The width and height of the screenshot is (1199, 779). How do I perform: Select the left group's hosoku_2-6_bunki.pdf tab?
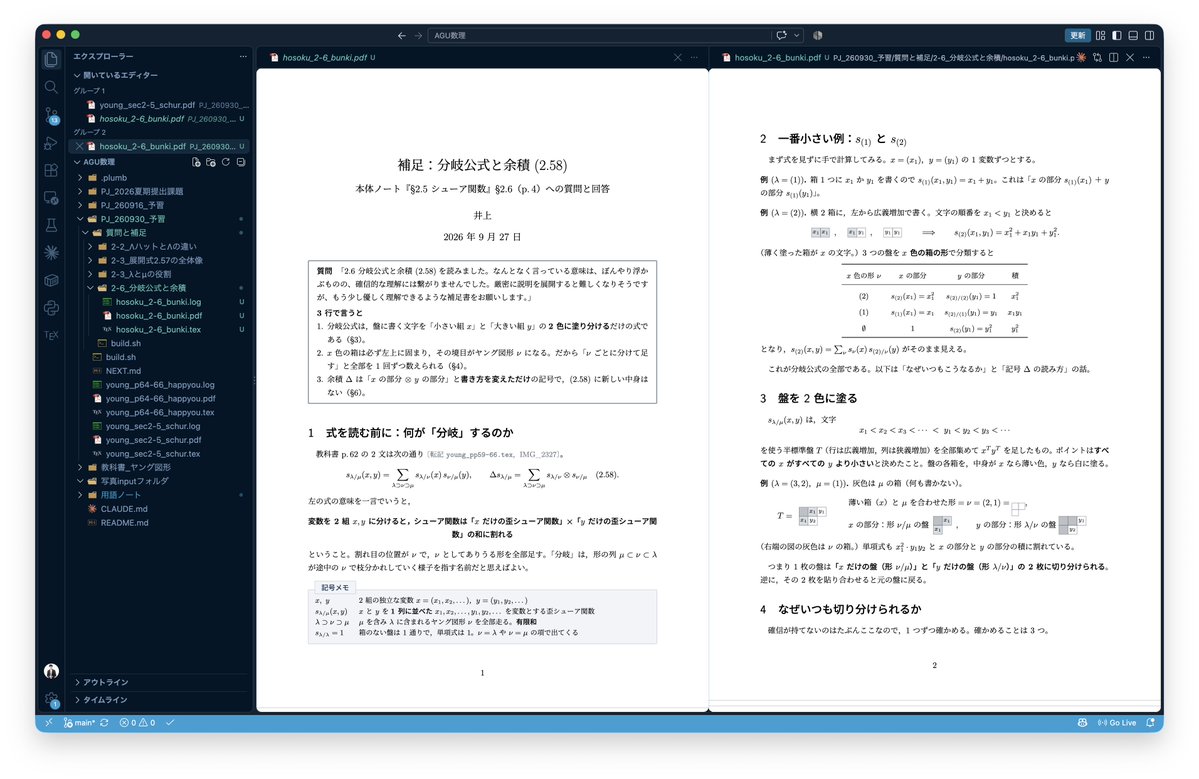click(323, 57)
